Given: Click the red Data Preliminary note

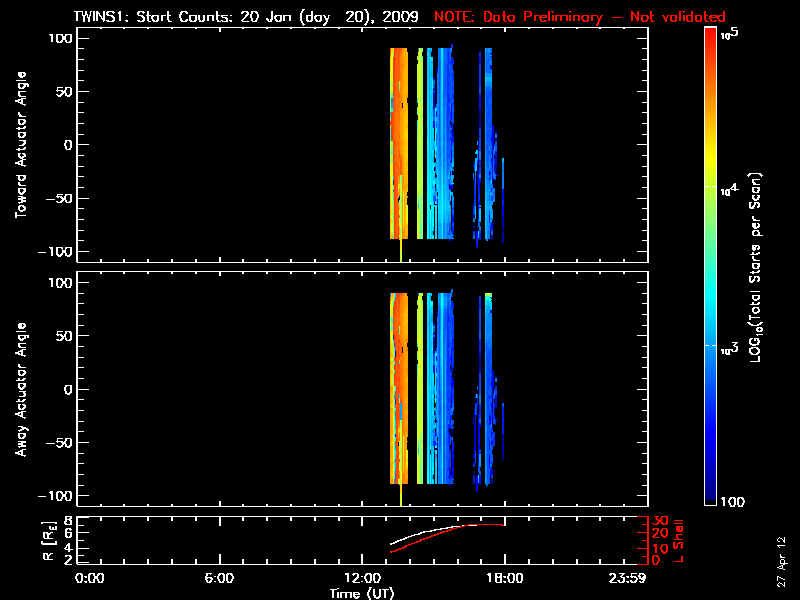Looking at the screenshot, I should coord(580,17).
